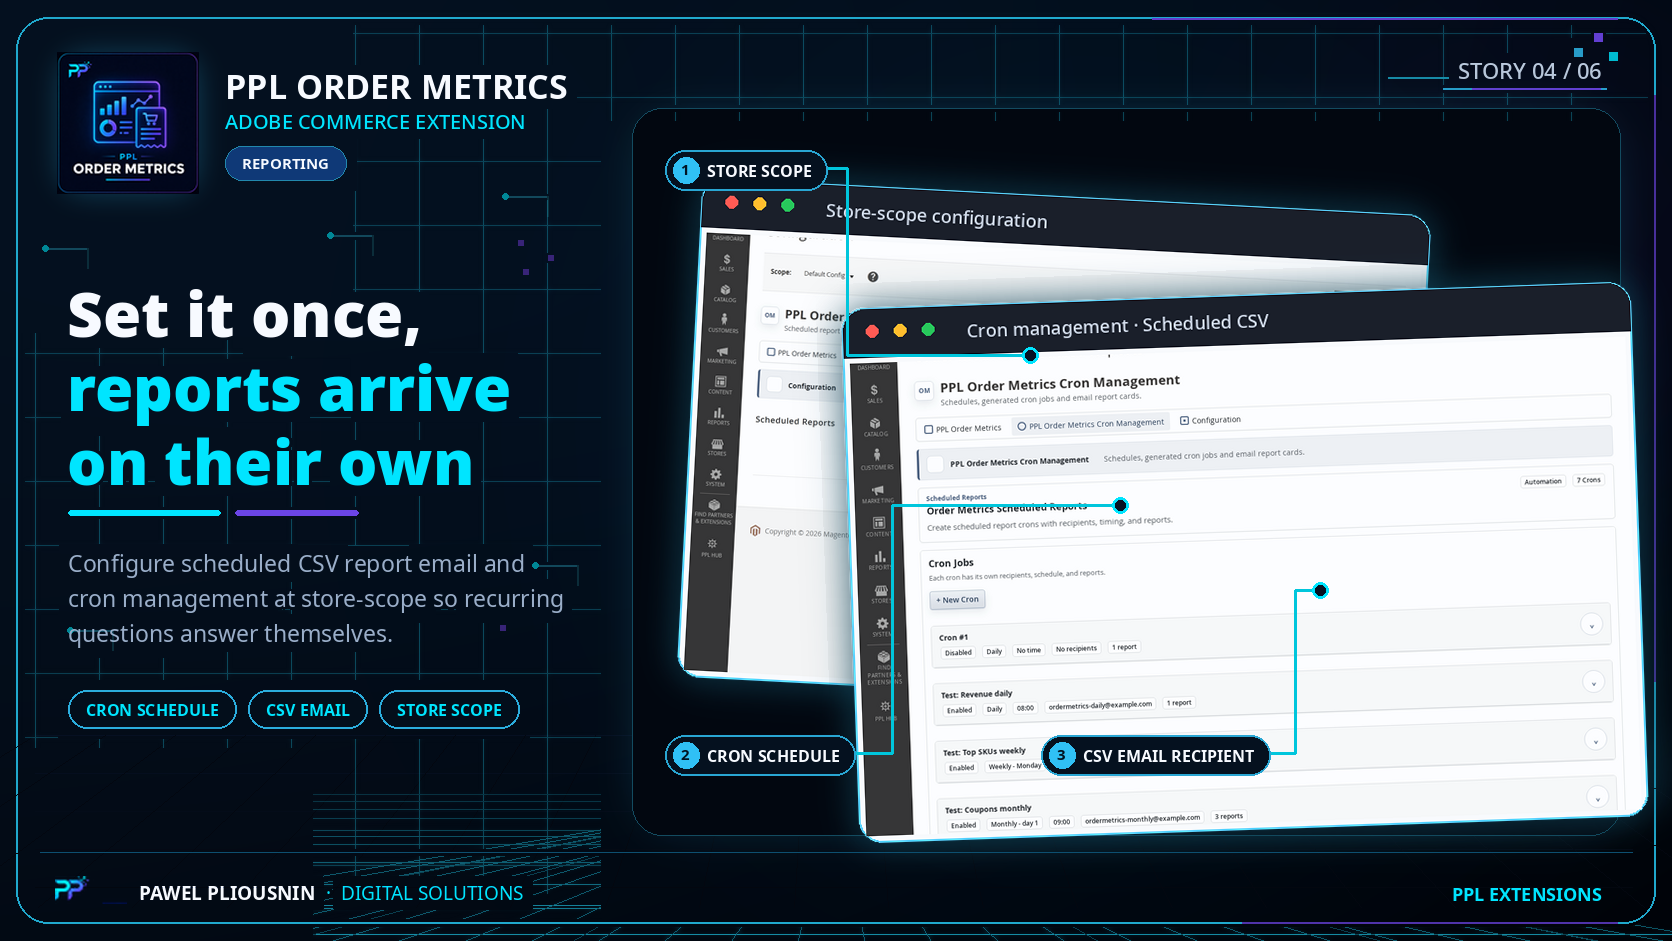Open Find Partners & Extensions in Store-scope sidebar
This screenshot has width=1672, height=941.
pos(714,511)
